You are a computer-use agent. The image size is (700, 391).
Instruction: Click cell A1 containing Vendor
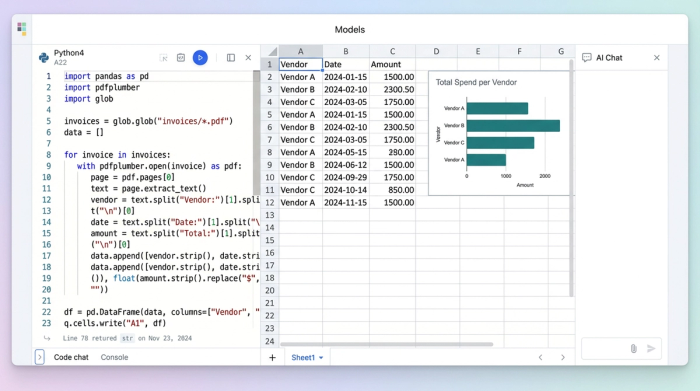300,64
